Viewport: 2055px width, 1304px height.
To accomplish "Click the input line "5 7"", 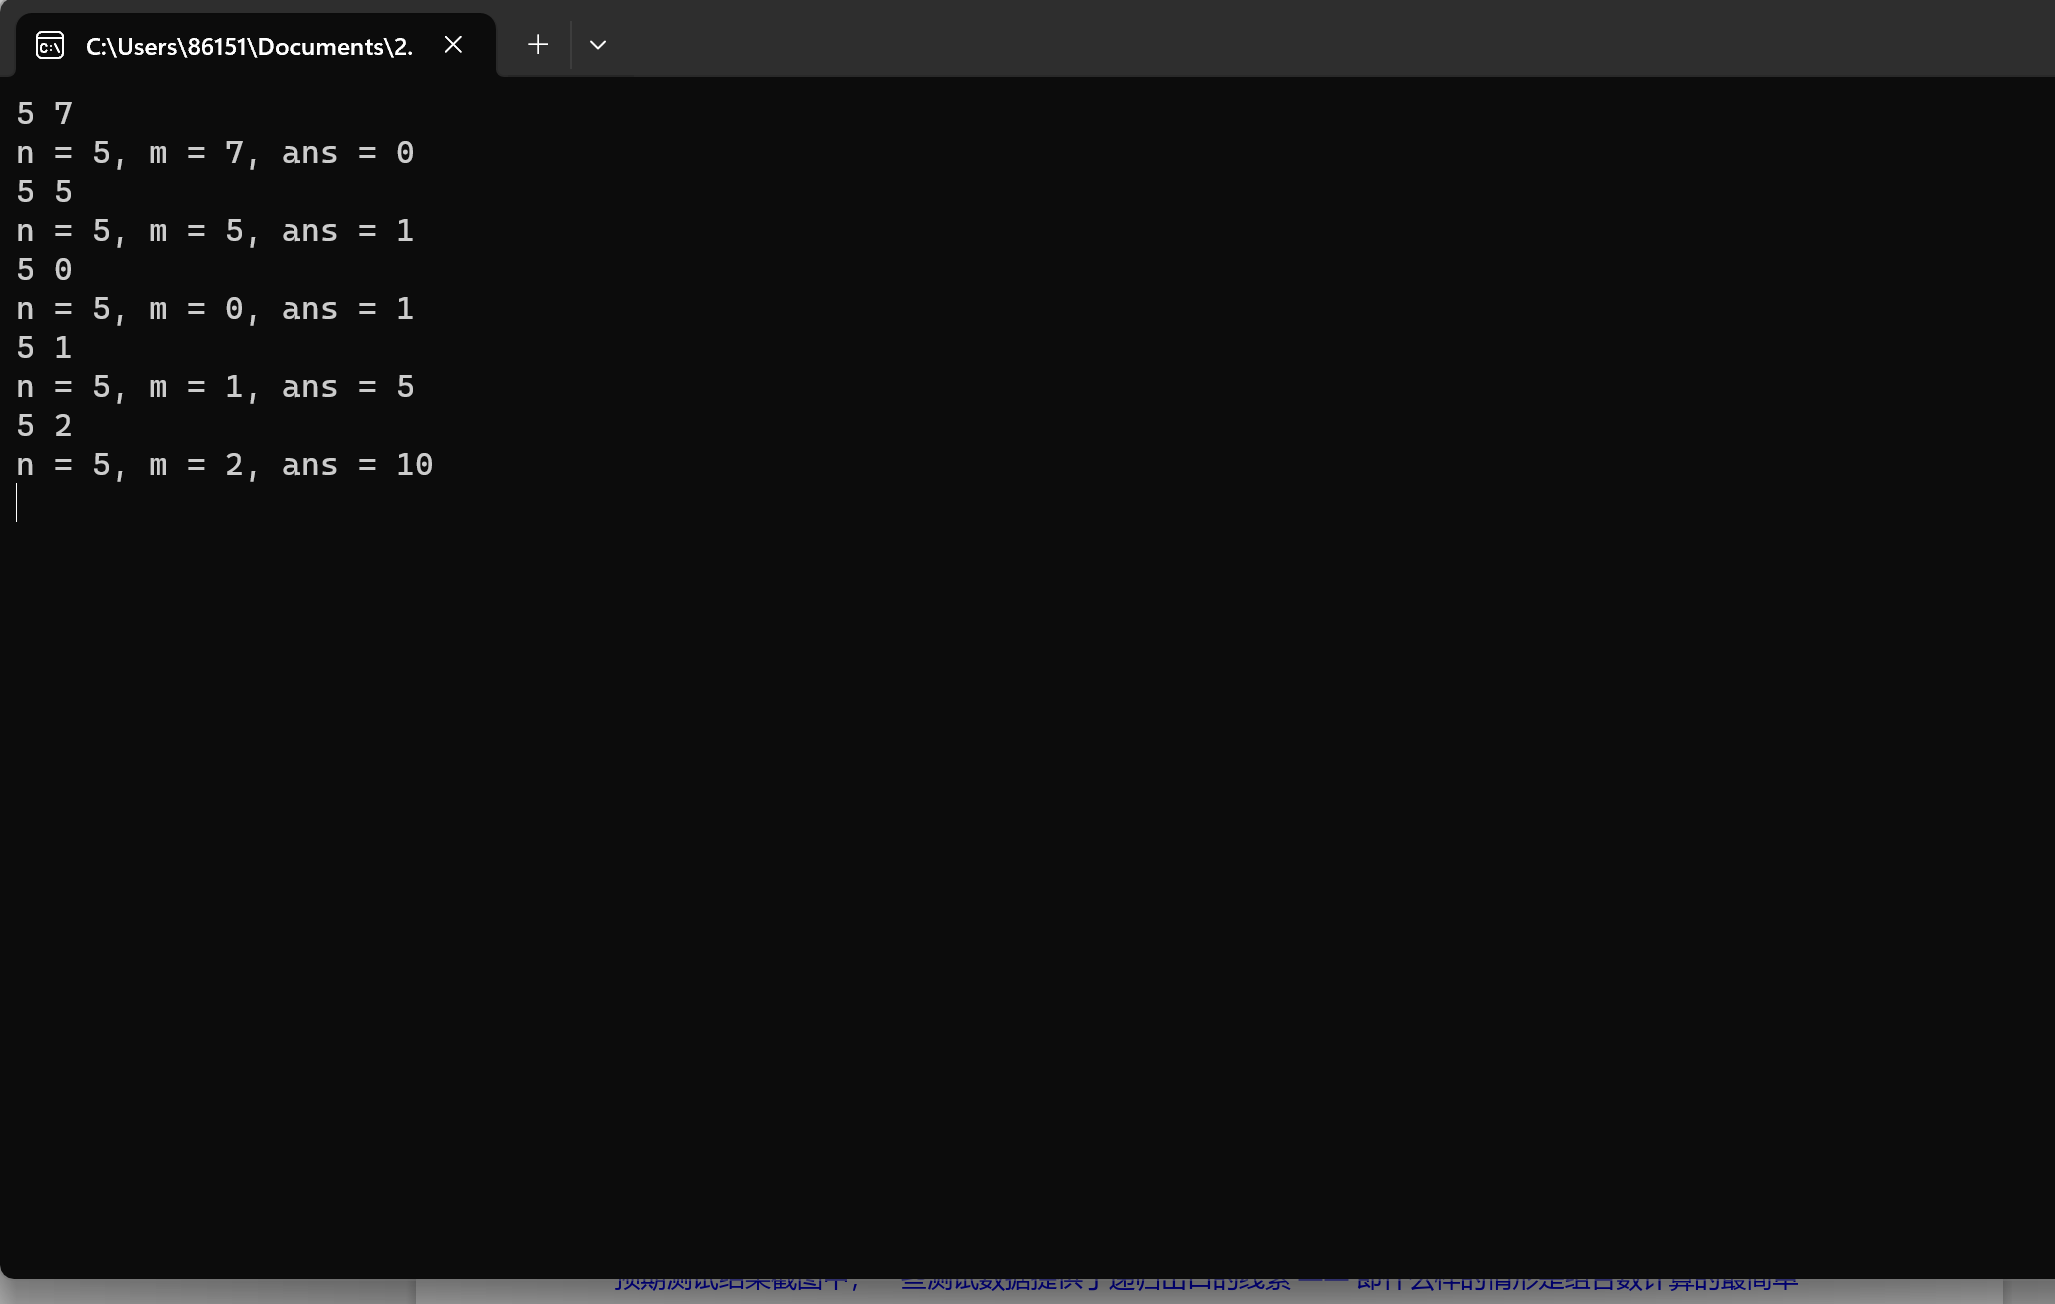I will tap(45, 114).
